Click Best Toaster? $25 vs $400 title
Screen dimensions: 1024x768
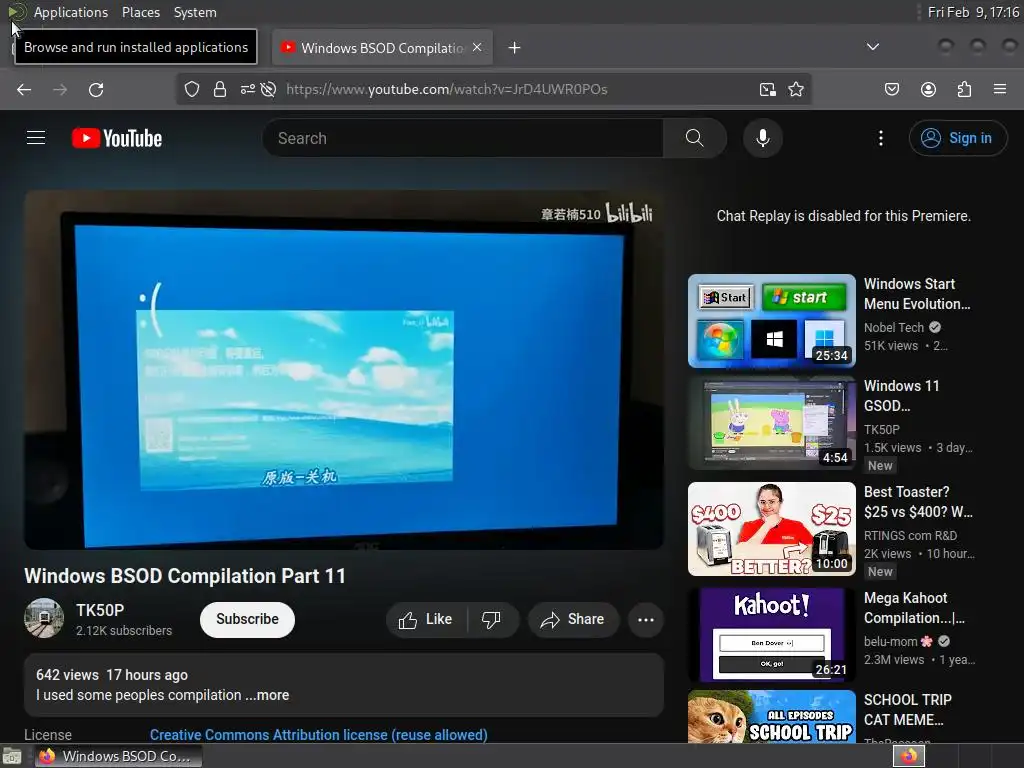(x=918, y=502)
